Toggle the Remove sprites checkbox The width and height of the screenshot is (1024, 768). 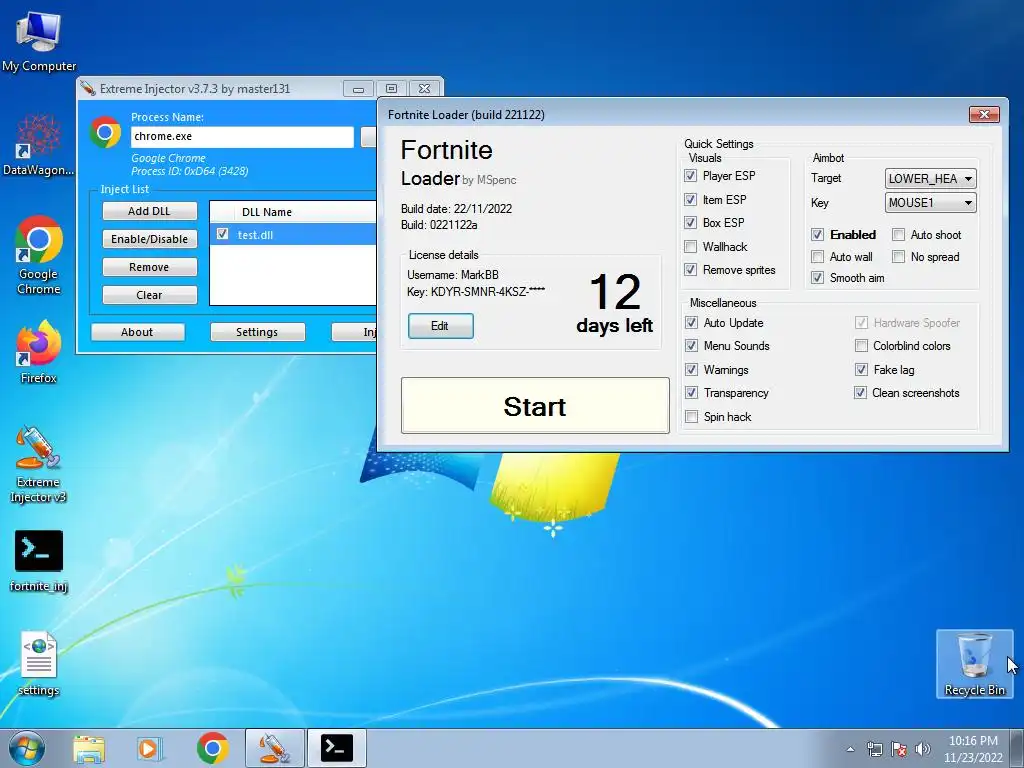coord(690,270)
